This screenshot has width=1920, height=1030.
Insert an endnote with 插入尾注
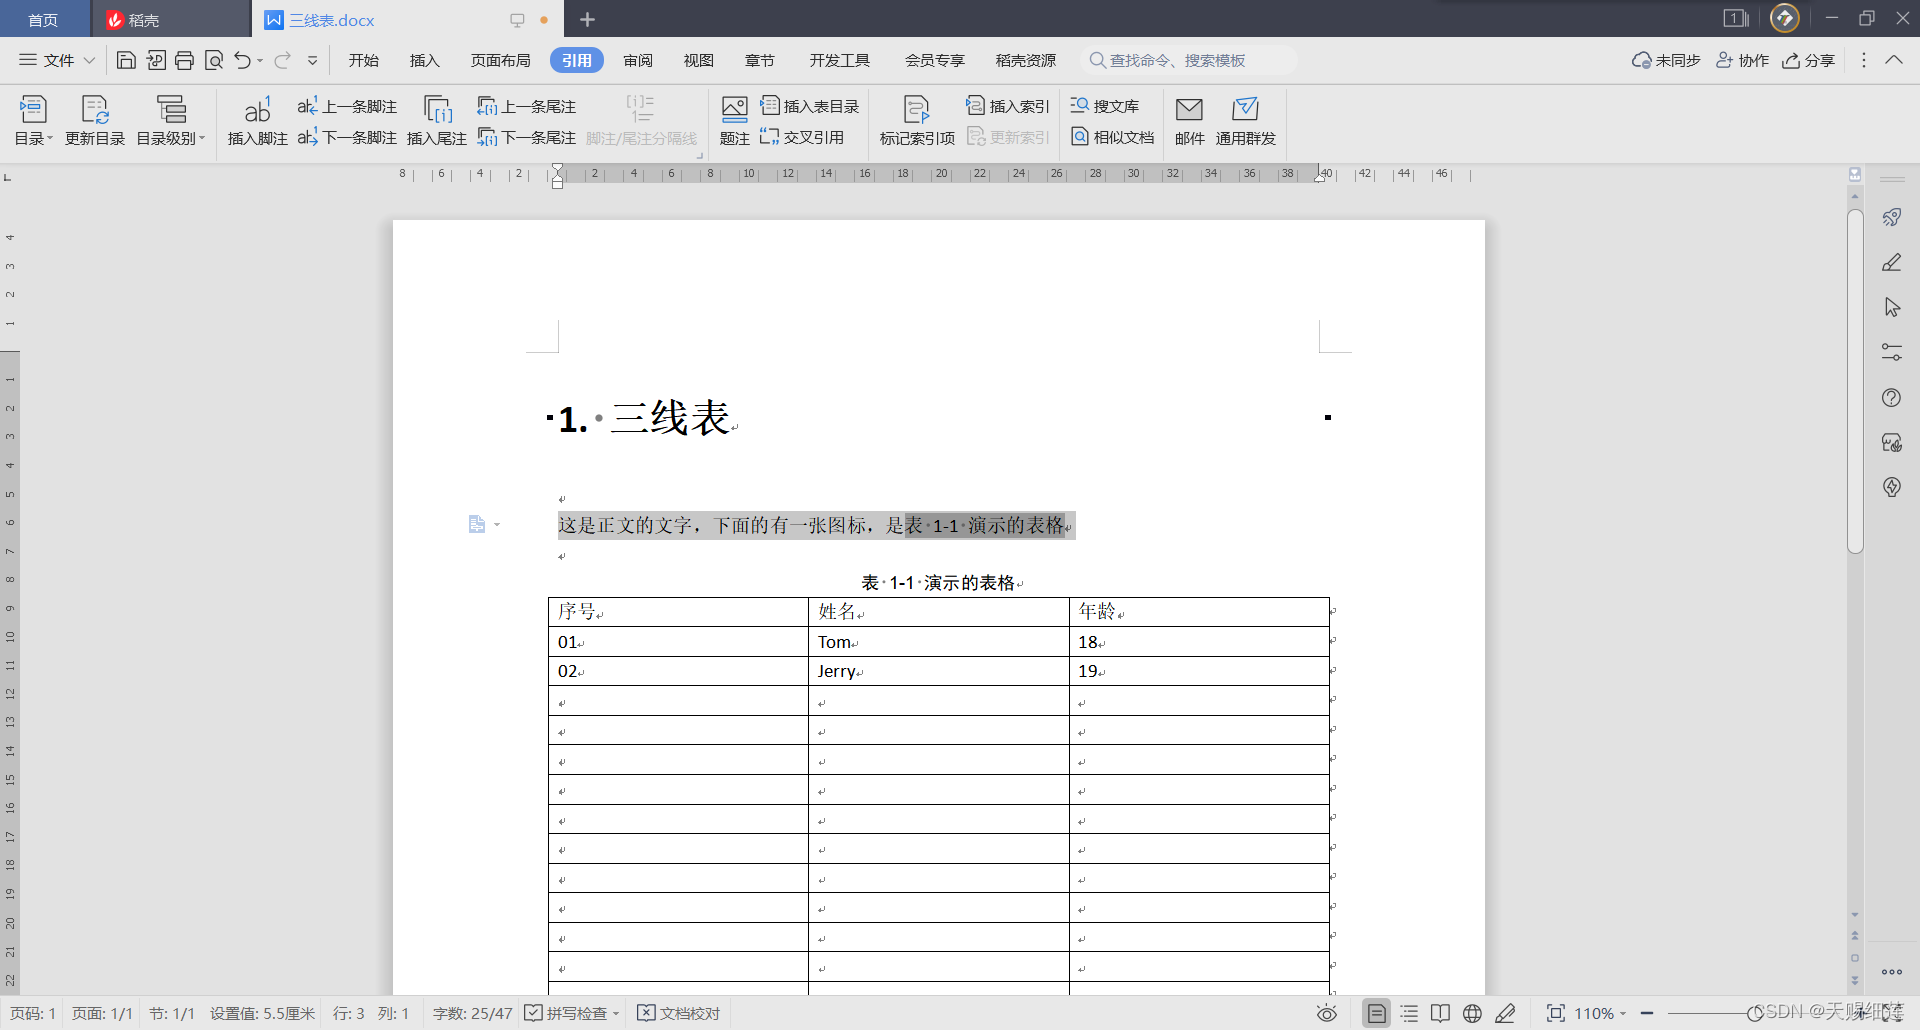[437, 121]
